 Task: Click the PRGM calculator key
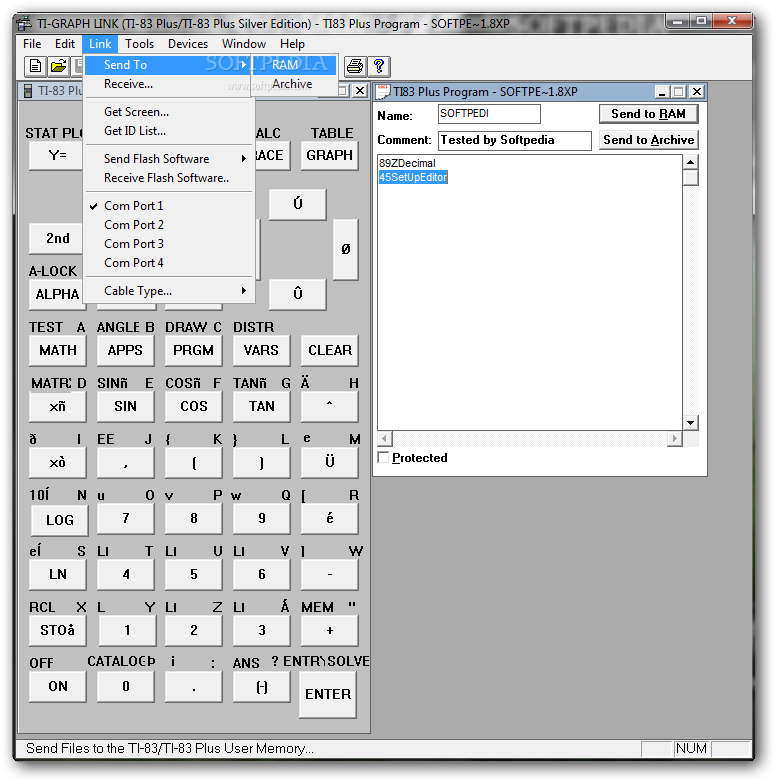tap(194, 350)
